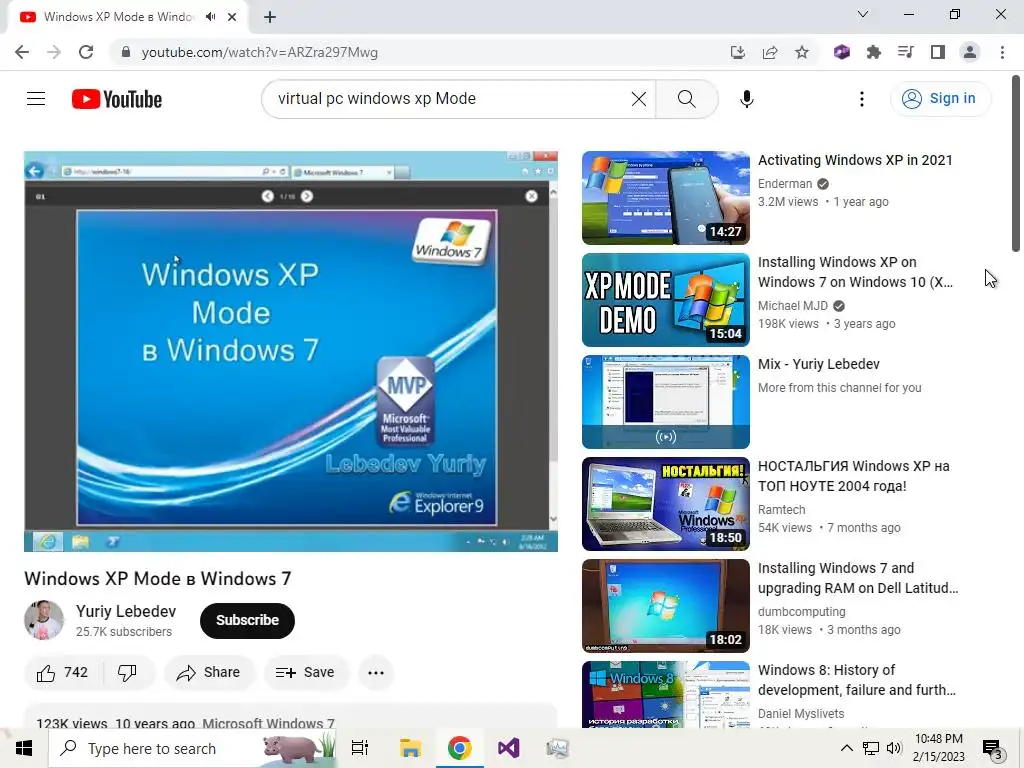Open Installing Windows 7 Dell Latitude thumbnail
The width and height of the screenshot is (1024, 768).
(665, 605)
